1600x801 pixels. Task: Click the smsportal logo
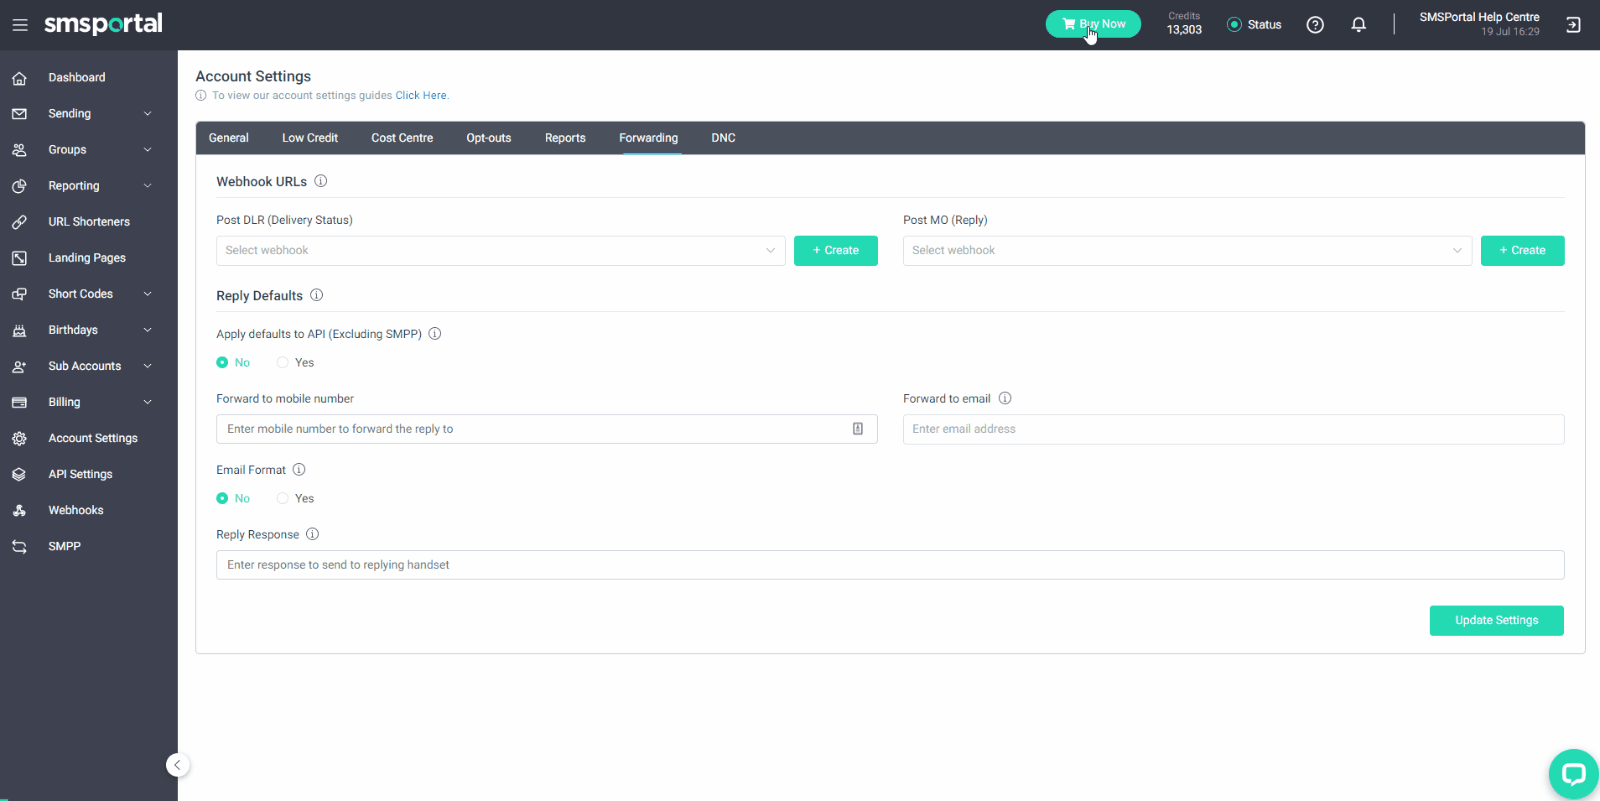coord(103,24)
